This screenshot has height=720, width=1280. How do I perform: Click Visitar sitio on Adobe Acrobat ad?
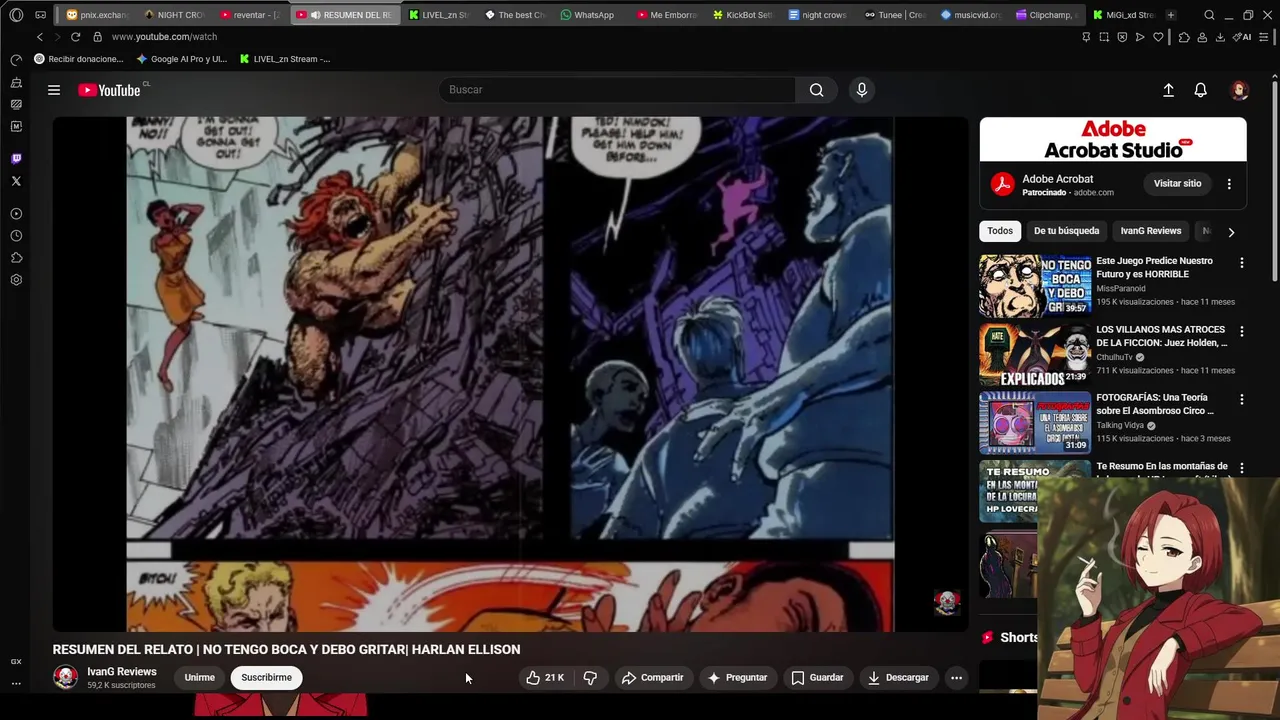coord(1177,184)
